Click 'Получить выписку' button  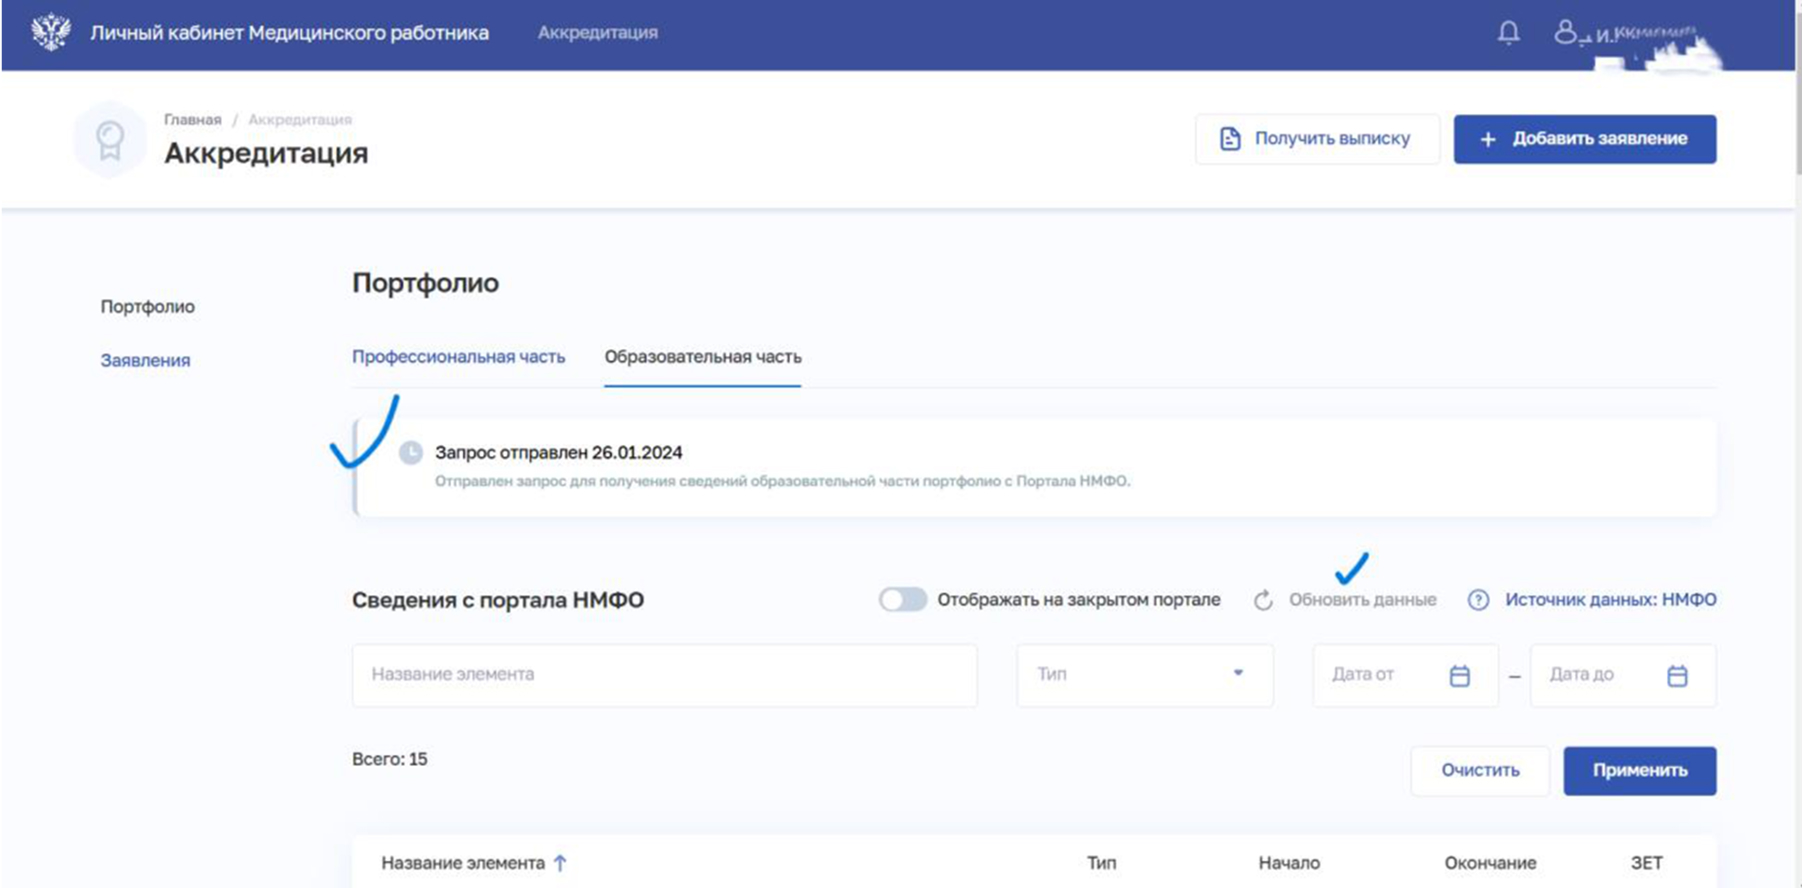point(1317,139)
